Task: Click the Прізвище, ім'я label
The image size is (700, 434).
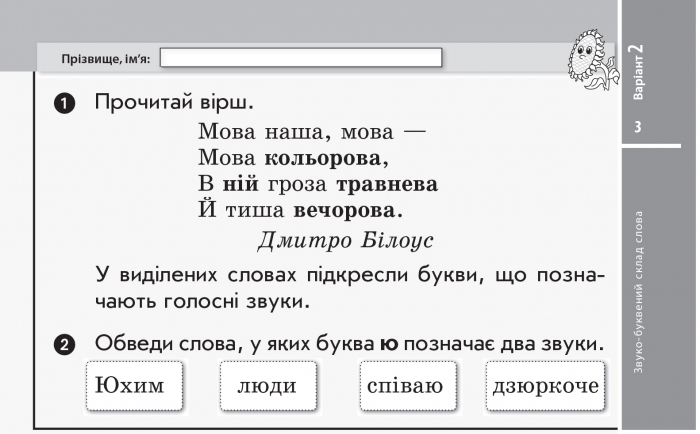Action: [106, 59]
